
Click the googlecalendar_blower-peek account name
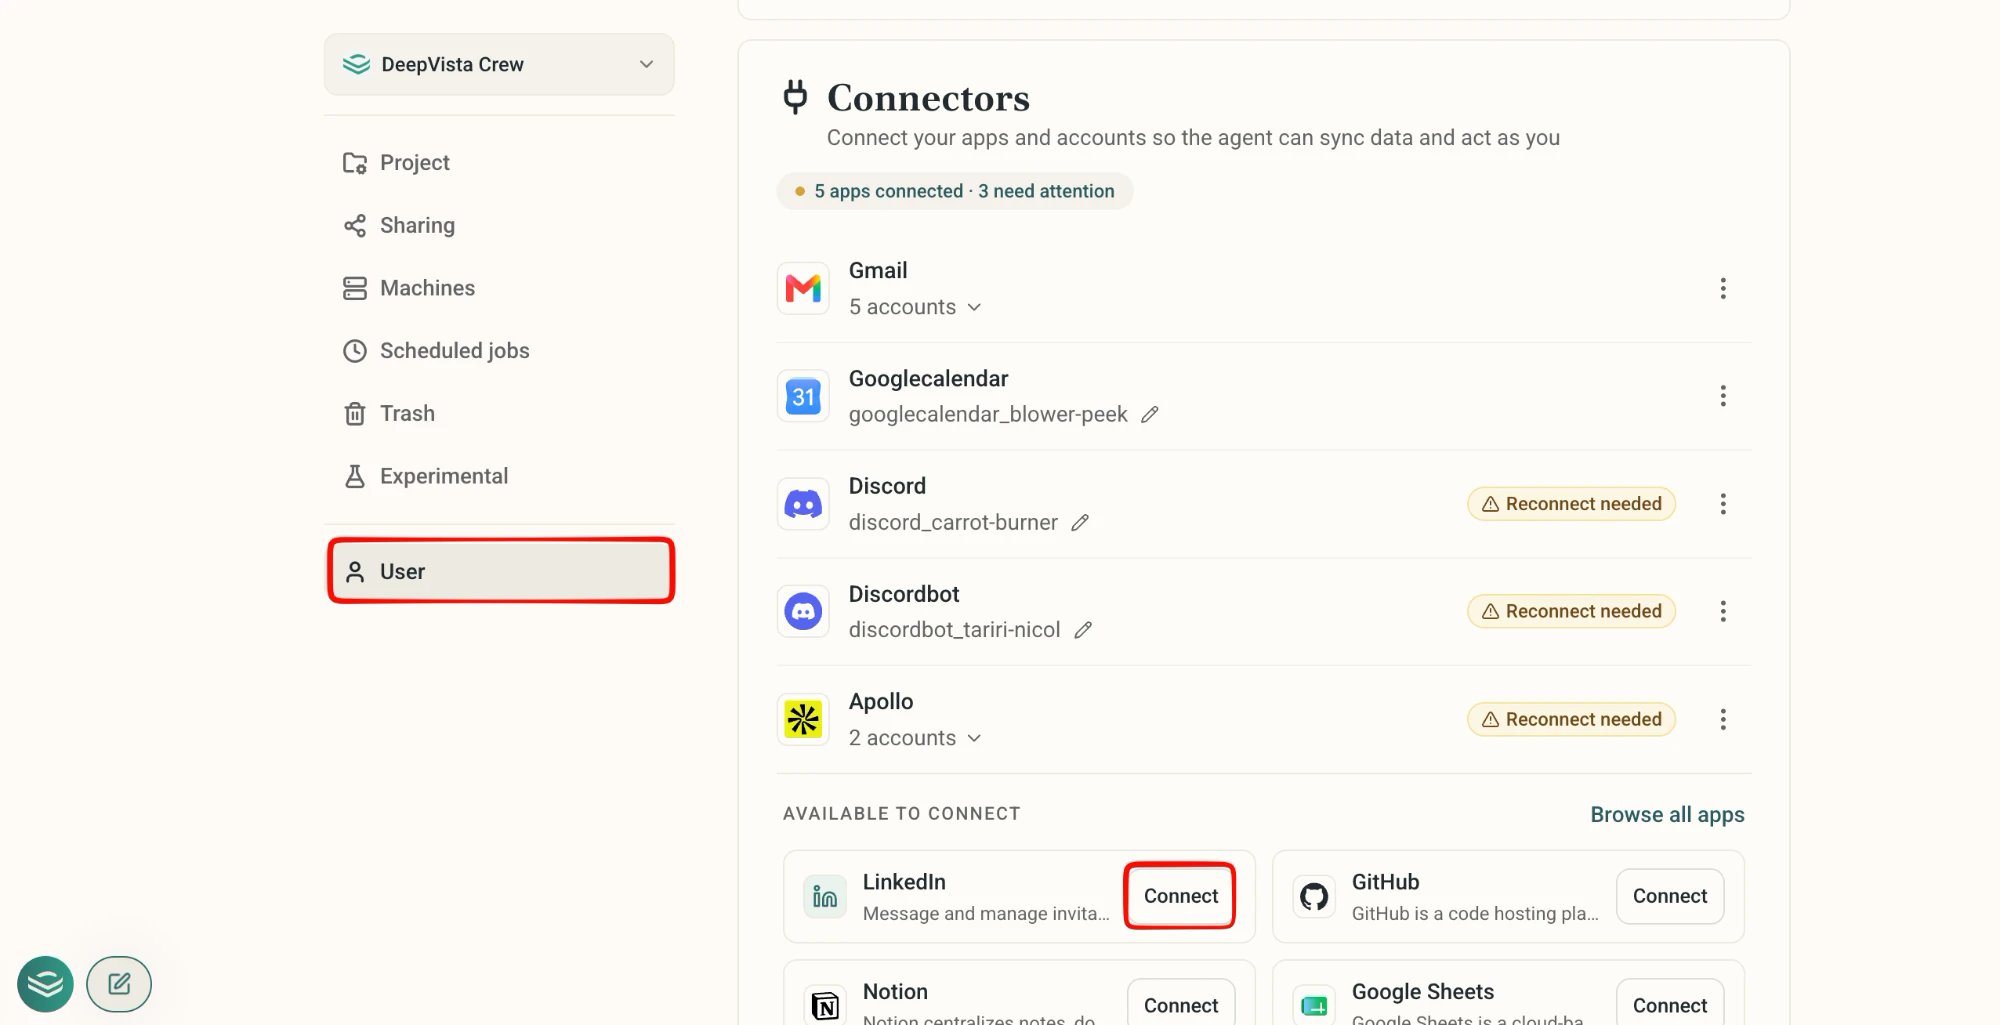988,414
